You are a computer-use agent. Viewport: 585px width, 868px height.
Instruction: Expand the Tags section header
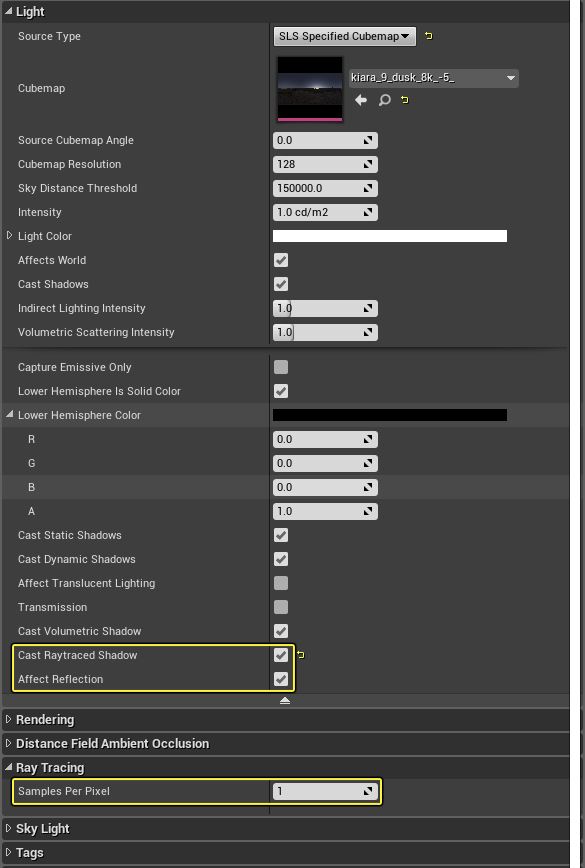pyautogui.click(x=9, y=852)
